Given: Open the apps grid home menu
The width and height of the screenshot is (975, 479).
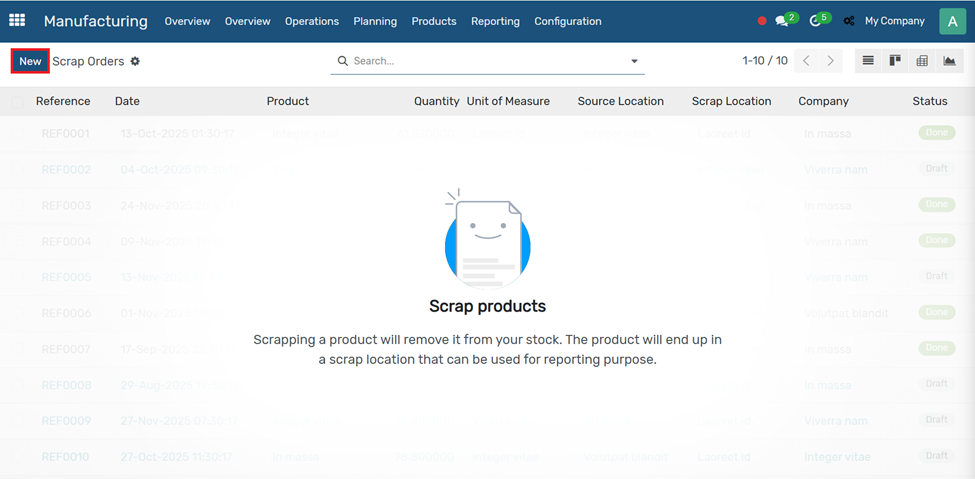Looking at the screenshot, I should coord(17,21).
